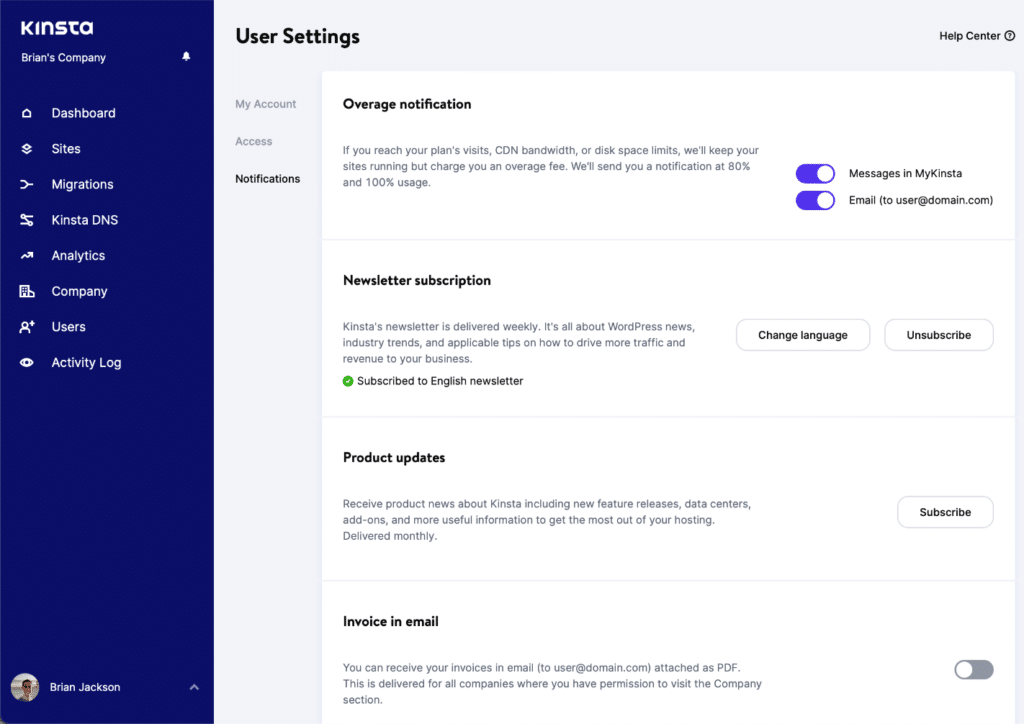Enable the Invoice in email switch
The height and width of the screenshot is (724, 1024).
[974, 669]
